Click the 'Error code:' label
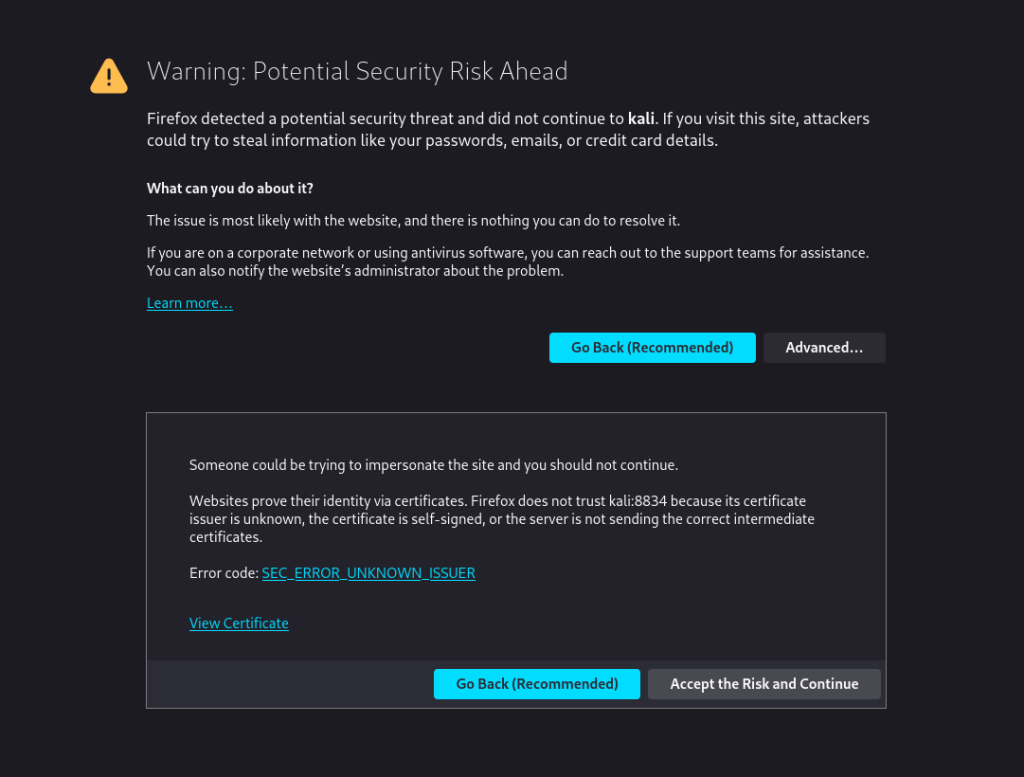 224,573
